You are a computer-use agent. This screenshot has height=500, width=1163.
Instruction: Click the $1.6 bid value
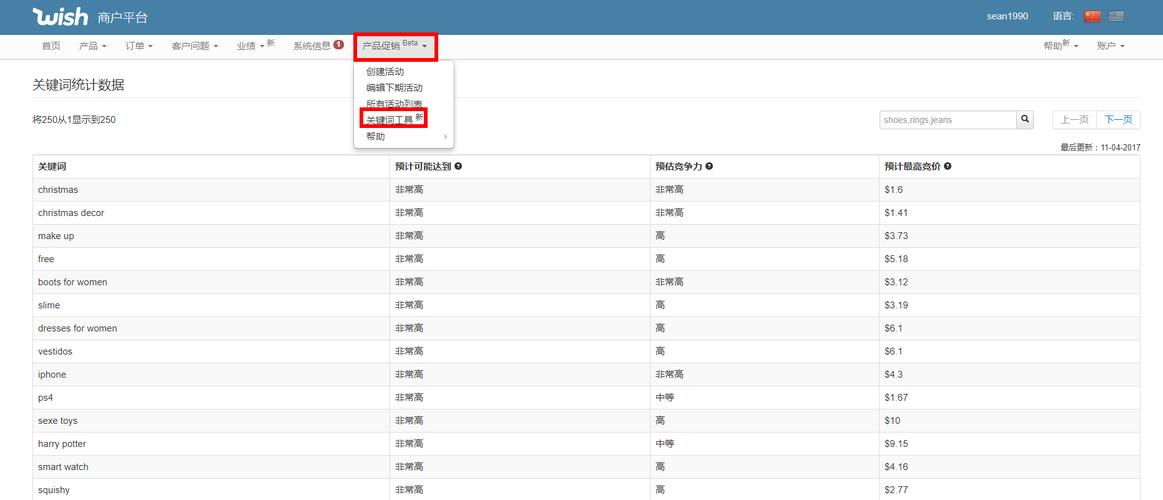pos(894,190)
